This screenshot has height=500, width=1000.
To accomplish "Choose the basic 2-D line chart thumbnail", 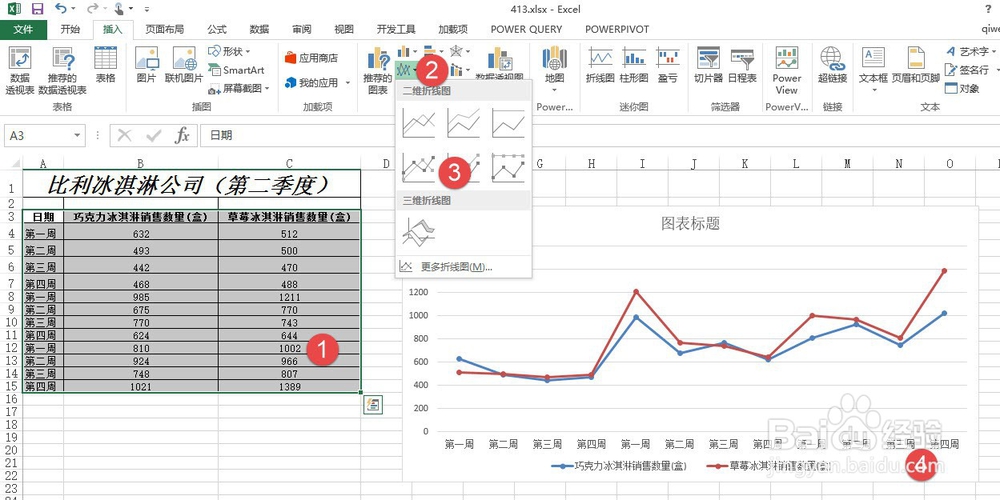I will (418, 123).
